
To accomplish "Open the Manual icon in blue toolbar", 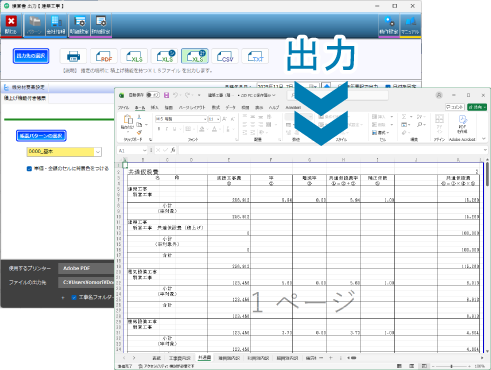I will 410,25.
